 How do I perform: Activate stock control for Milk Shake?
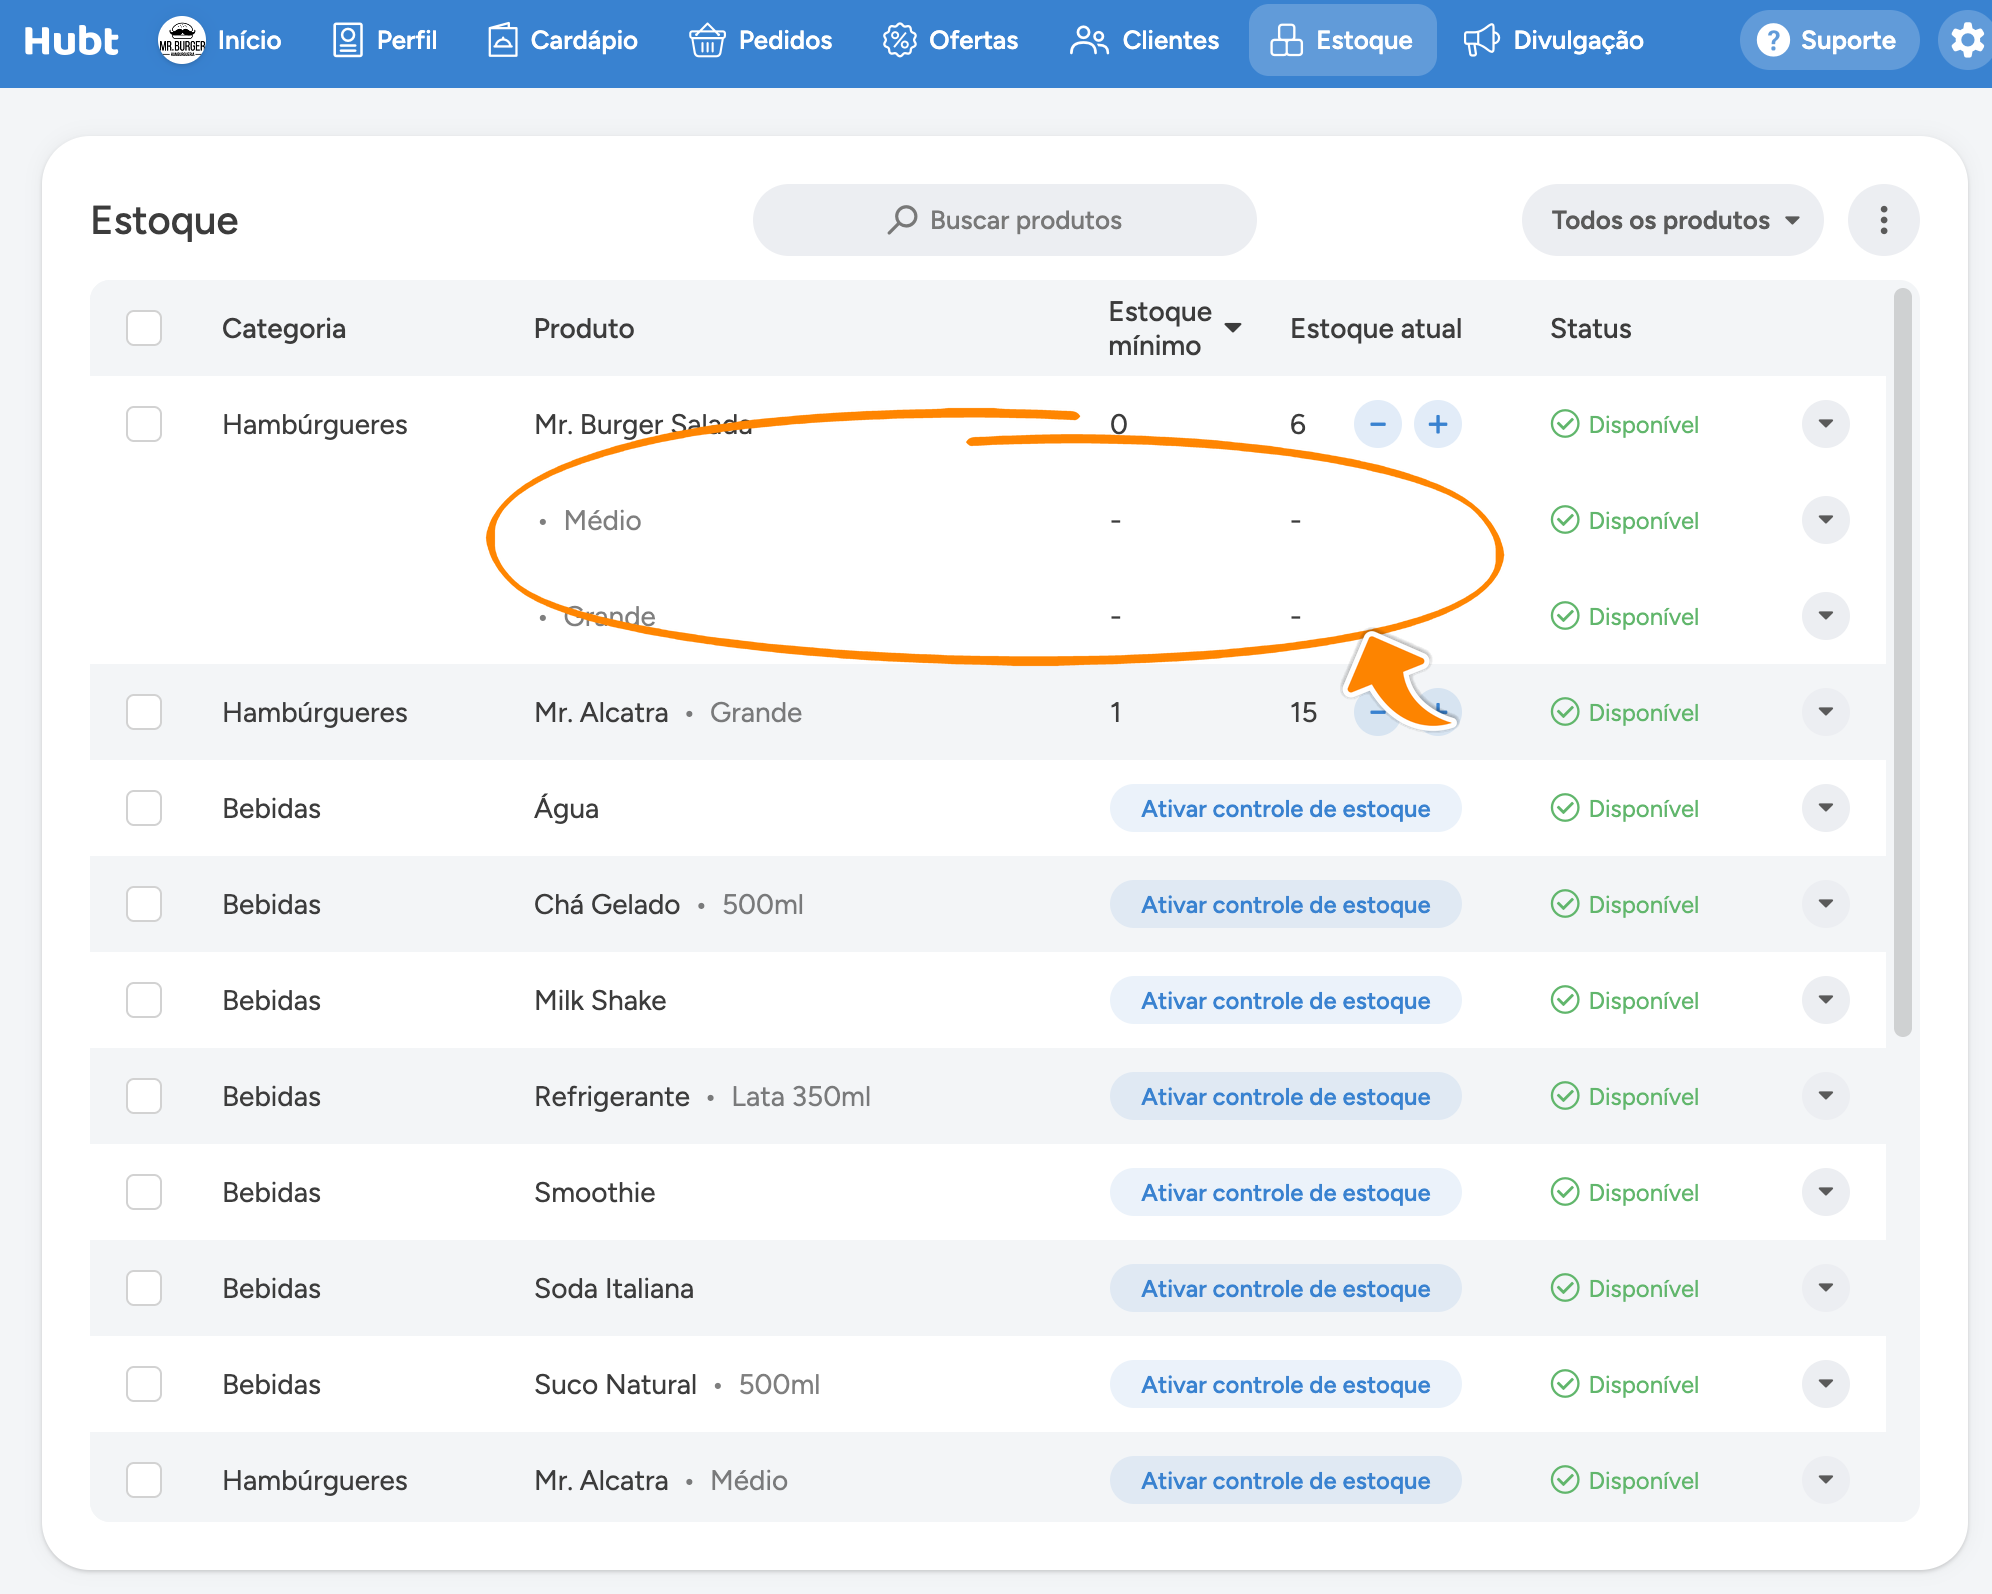coord(1285,1000)
